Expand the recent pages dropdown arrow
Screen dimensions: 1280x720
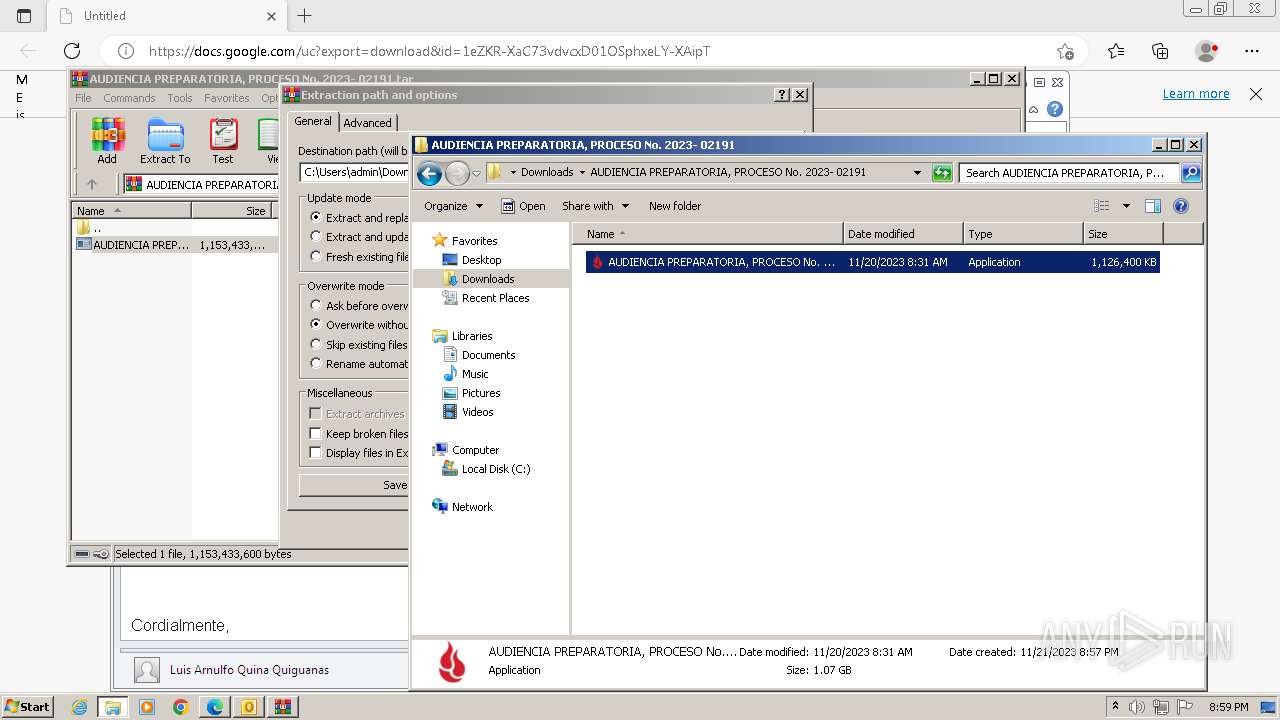(x=476, y=173)
